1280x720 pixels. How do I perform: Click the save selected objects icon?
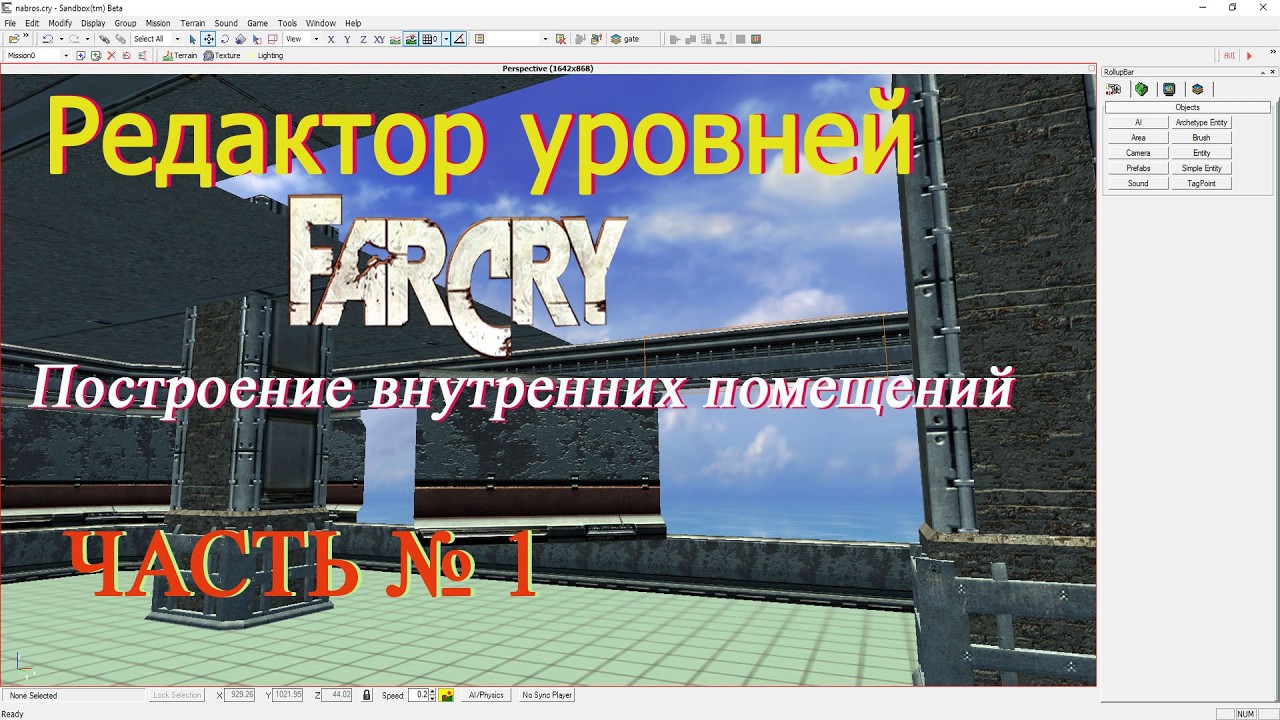click(x=580, y=39)
